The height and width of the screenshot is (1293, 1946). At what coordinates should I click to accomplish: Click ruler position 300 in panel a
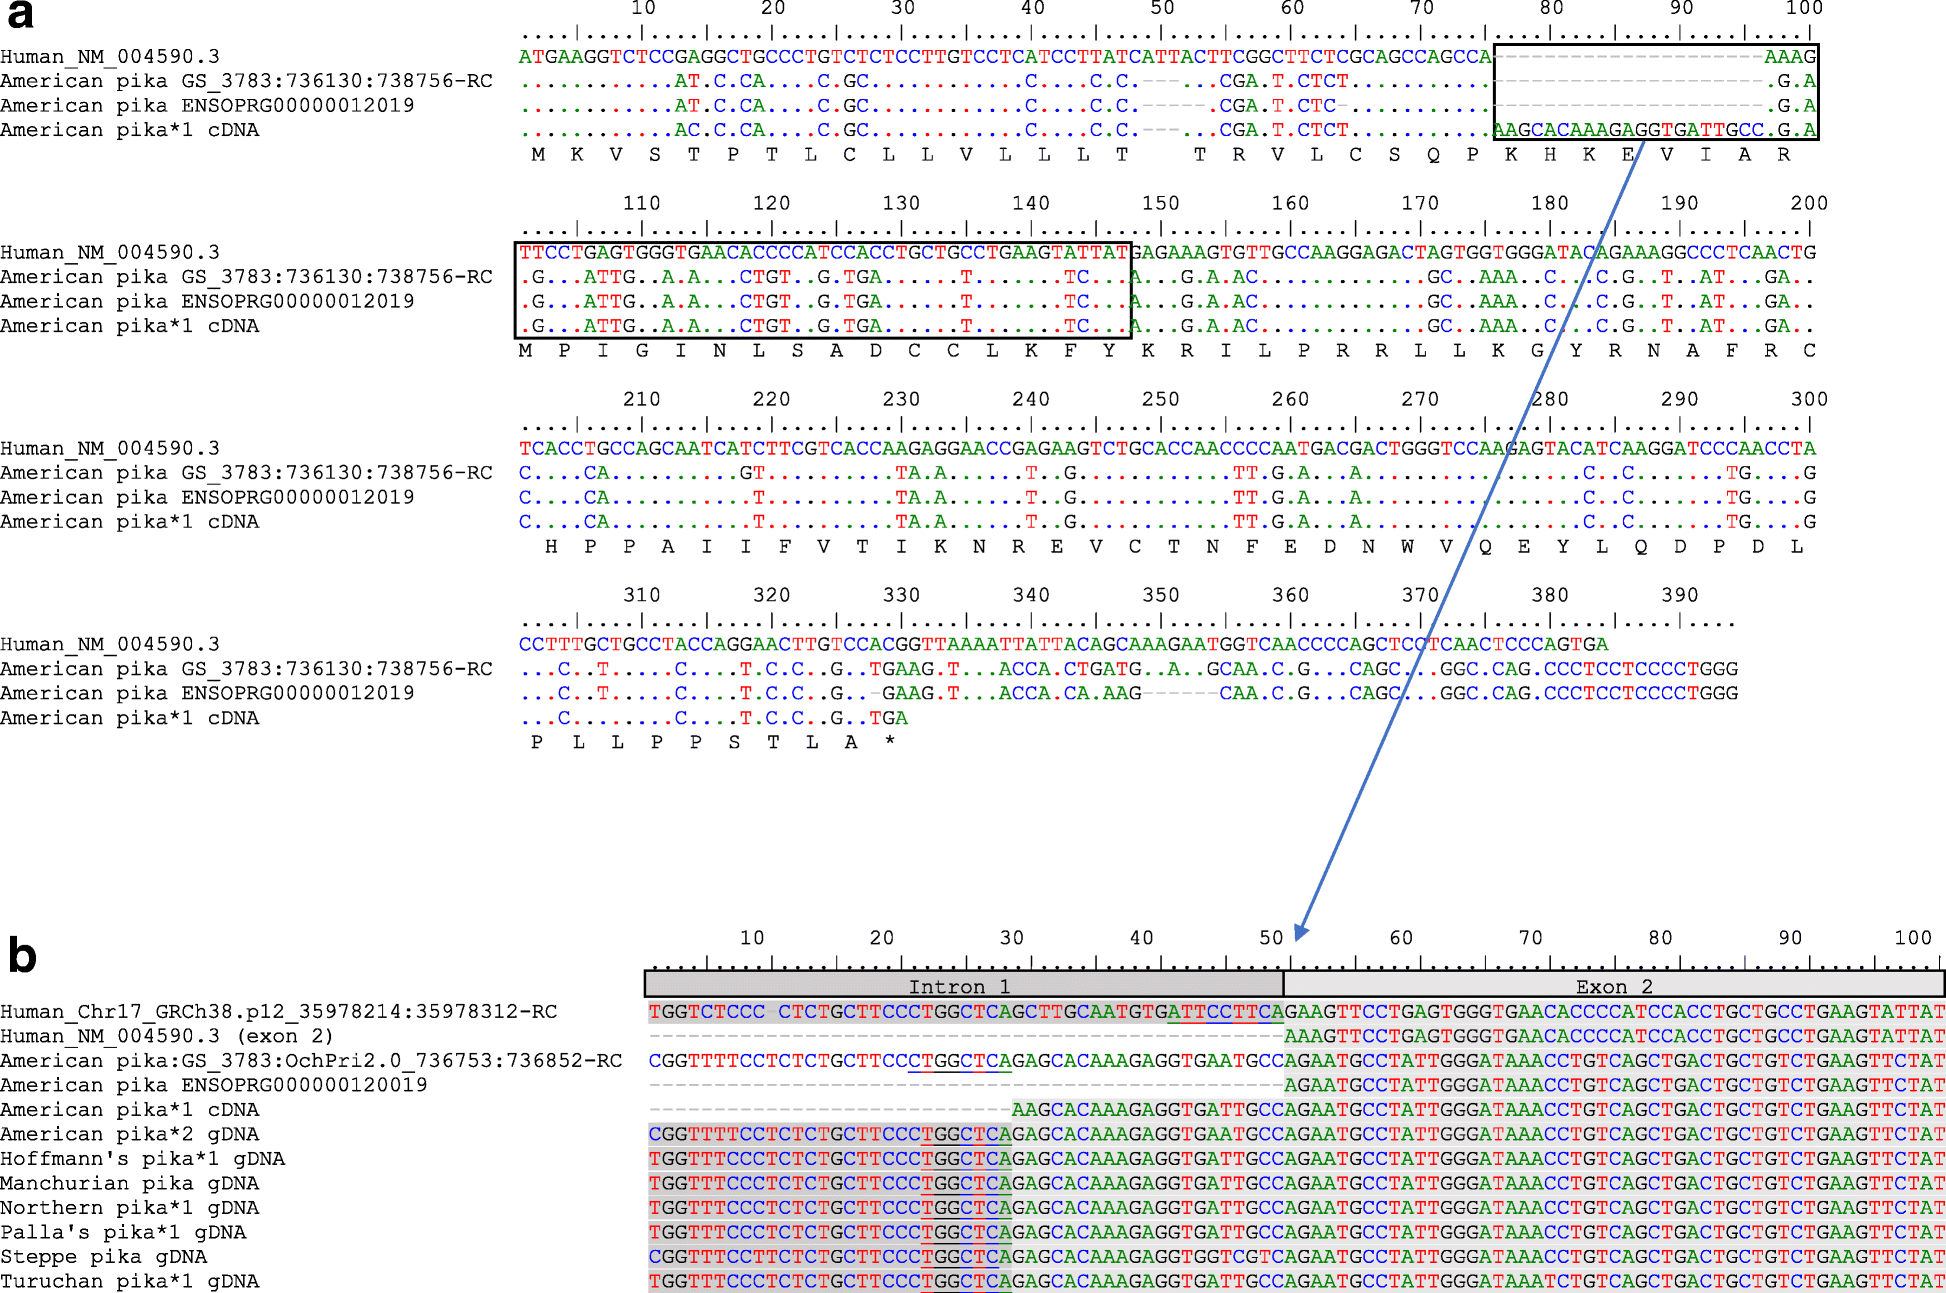[1810, 400]
